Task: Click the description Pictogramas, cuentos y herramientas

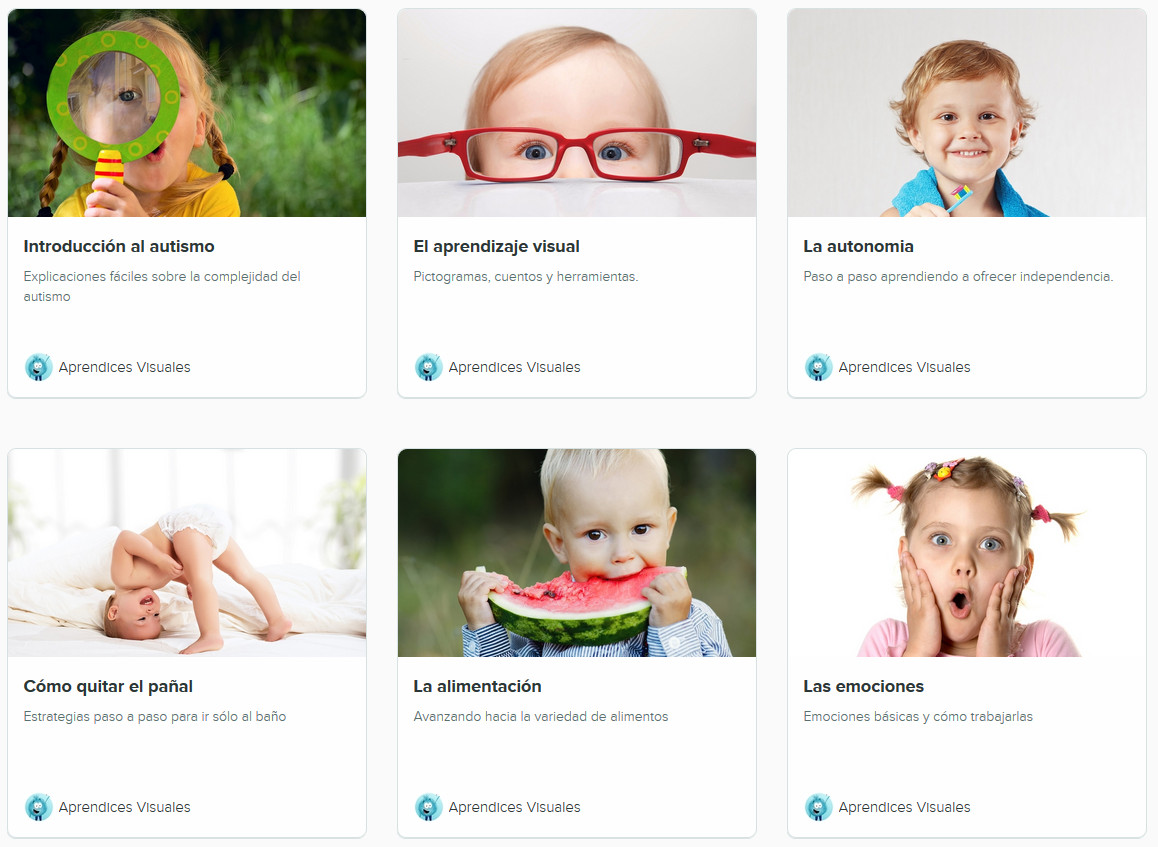Action: click(x=526, y=277)
